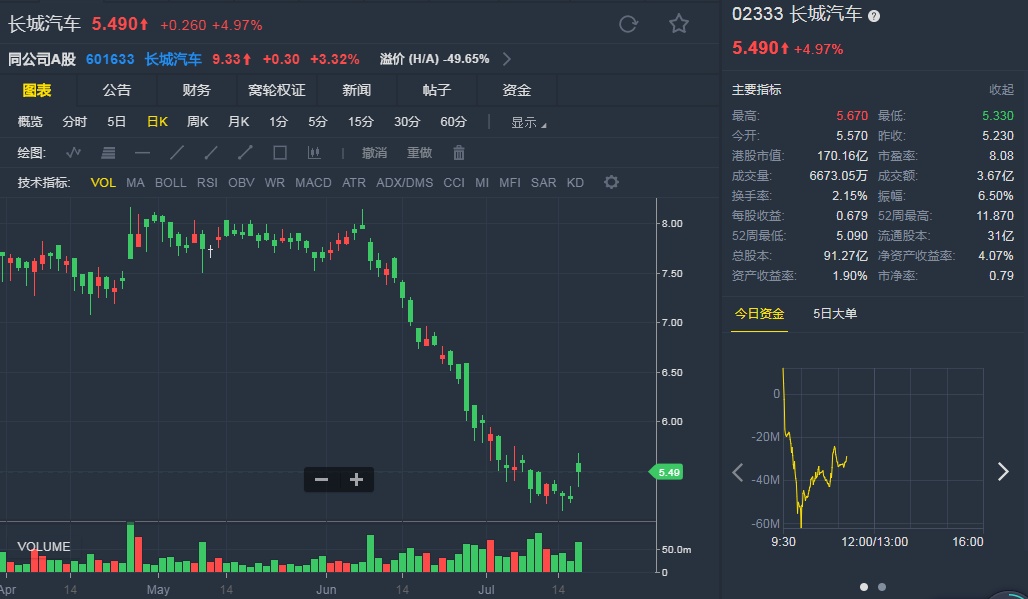Toggle the VOL indicator
Screen dimensions: 1028x599
pyautogui.click(x=103, y=183)
